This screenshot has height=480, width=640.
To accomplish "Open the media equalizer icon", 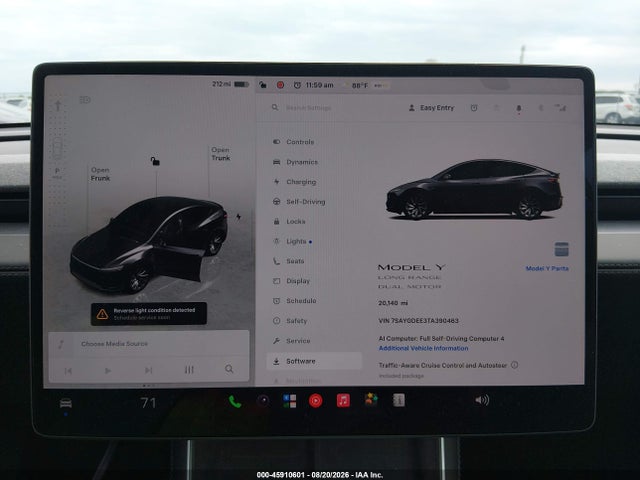I will coord(189,370).
